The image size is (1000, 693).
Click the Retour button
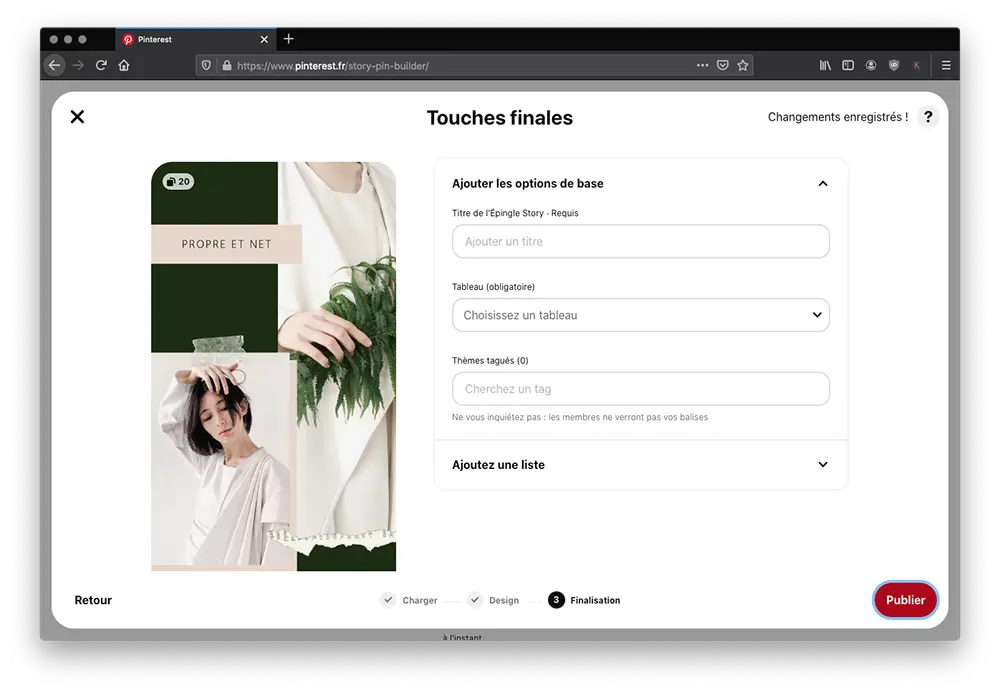tap(93, 600)
